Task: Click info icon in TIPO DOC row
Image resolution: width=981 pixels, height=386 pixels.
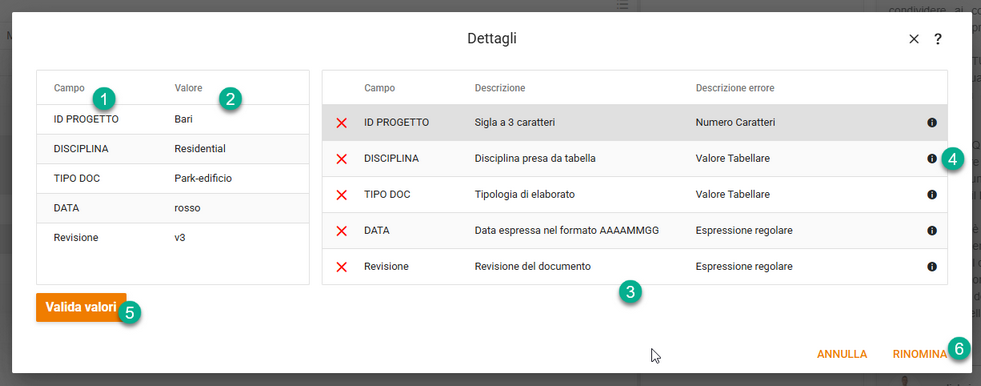Action: coord(932,195)
